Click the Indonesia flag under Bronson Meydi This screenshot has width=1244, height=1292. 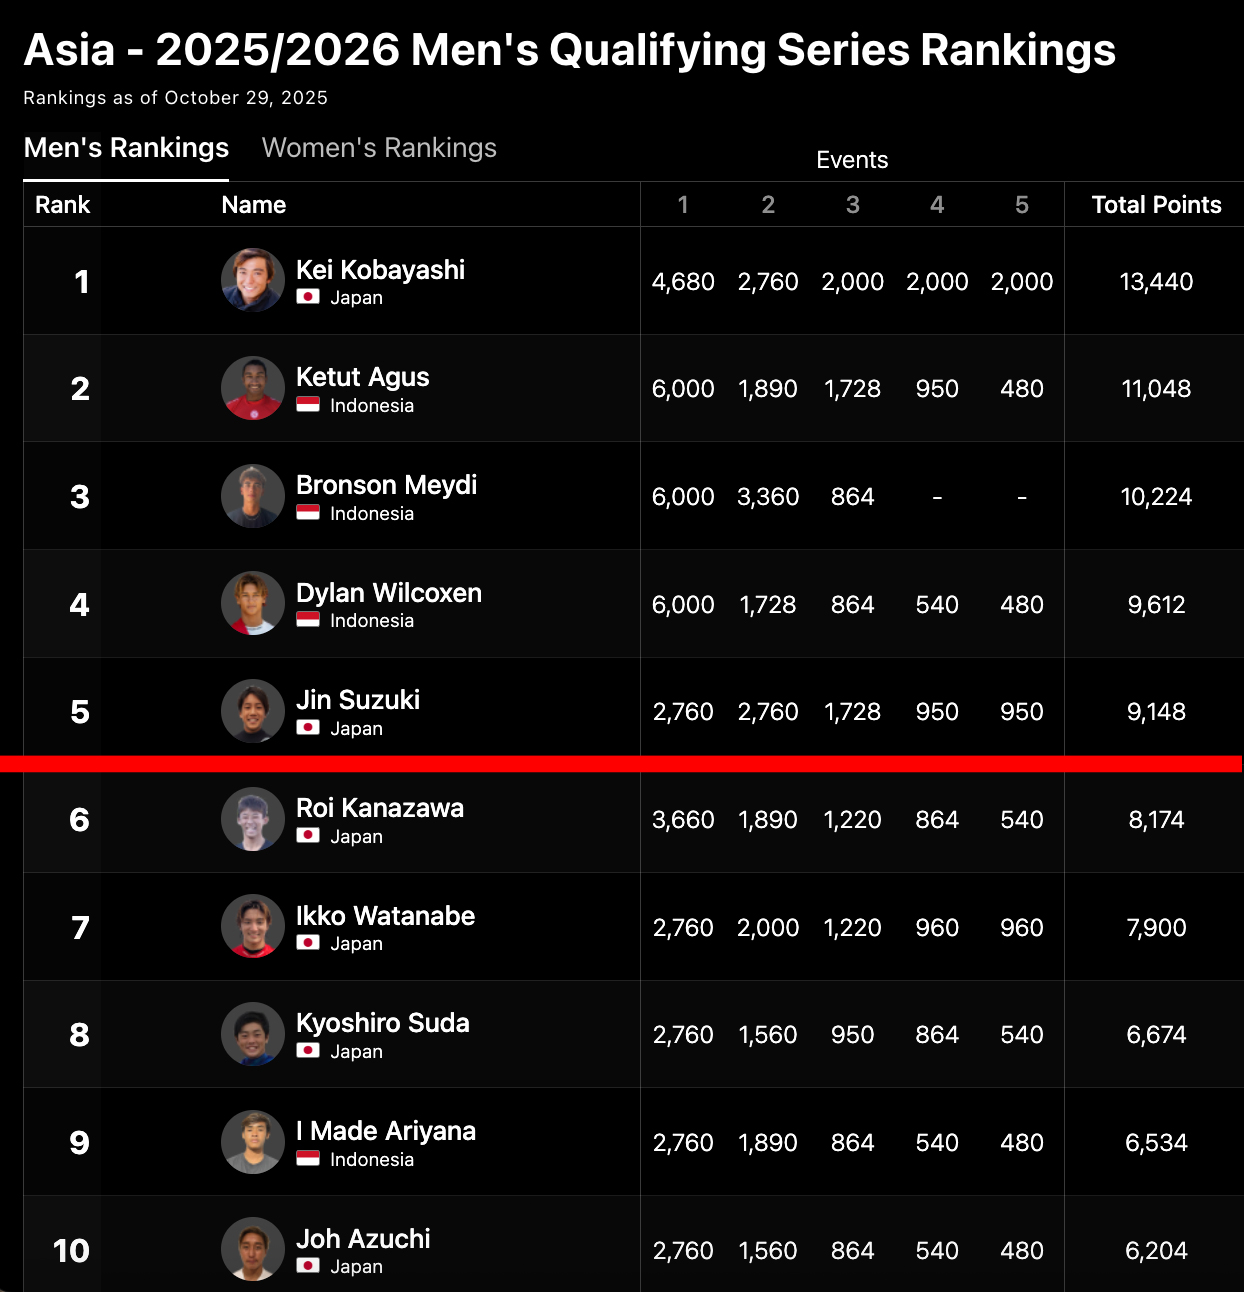308,513
